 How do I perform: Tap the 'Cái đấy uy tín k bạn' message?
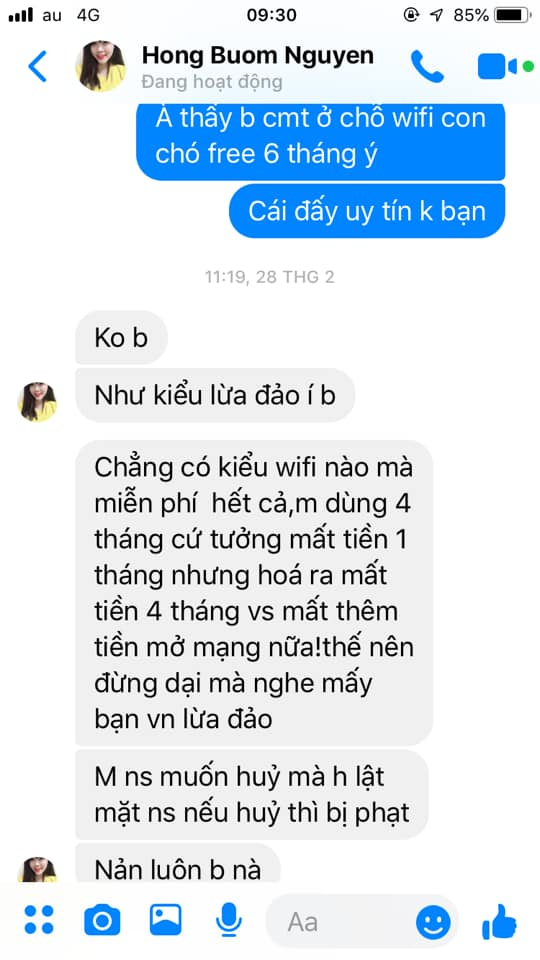367,211
